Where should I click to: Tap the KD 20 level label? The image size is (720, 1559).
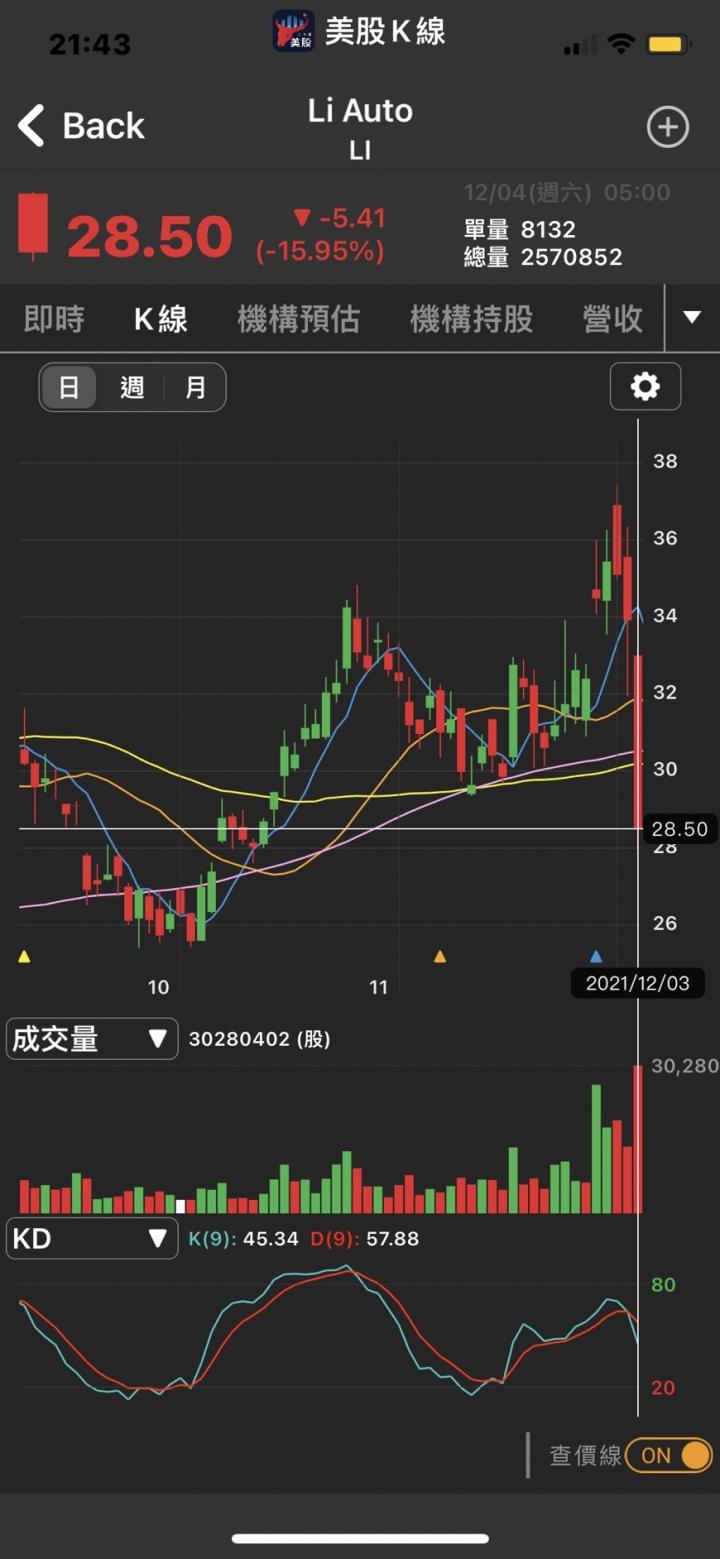click(664, 1388)
